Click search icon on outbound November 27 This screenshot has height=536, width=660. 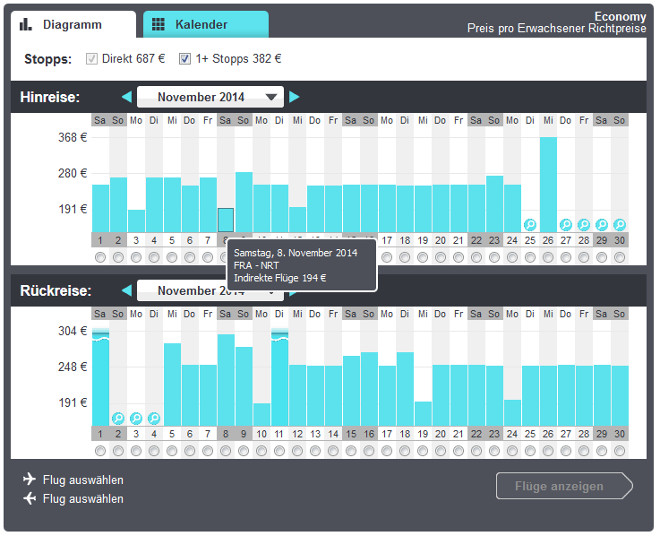(566, 225)
